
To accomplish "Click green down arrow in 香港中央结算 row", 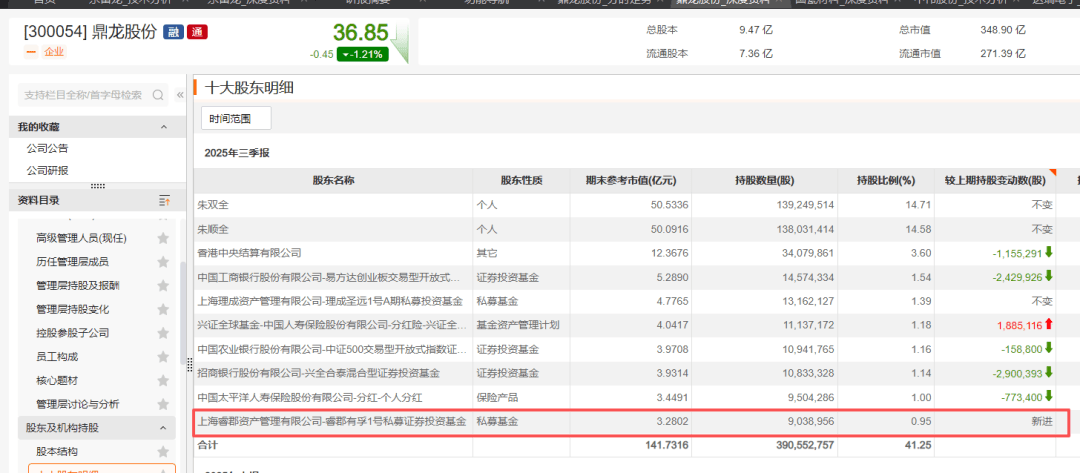I will [x=1047, y=253].
